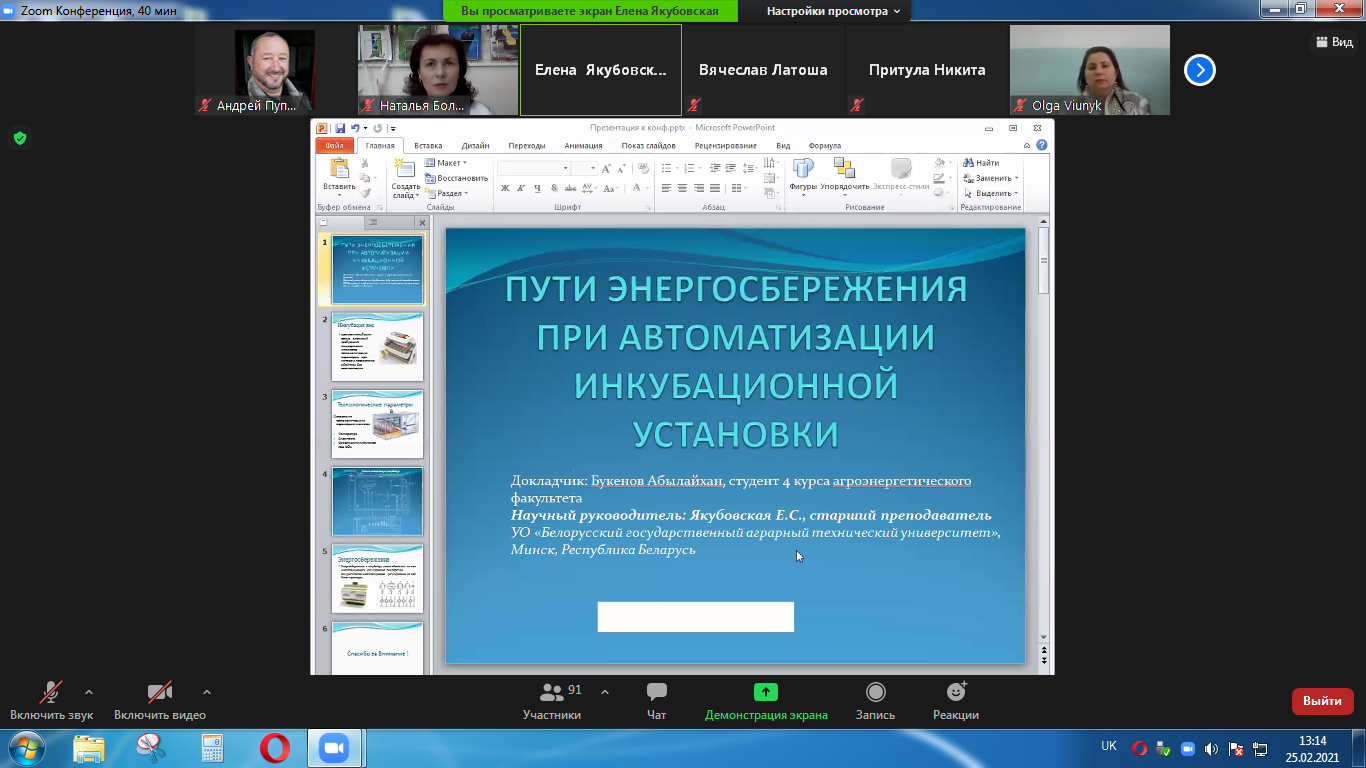Click the Windows Start button
Image resolution: width=1366 pixels, height=768 pixels.
pyautogui.click(x=24, y=747)
